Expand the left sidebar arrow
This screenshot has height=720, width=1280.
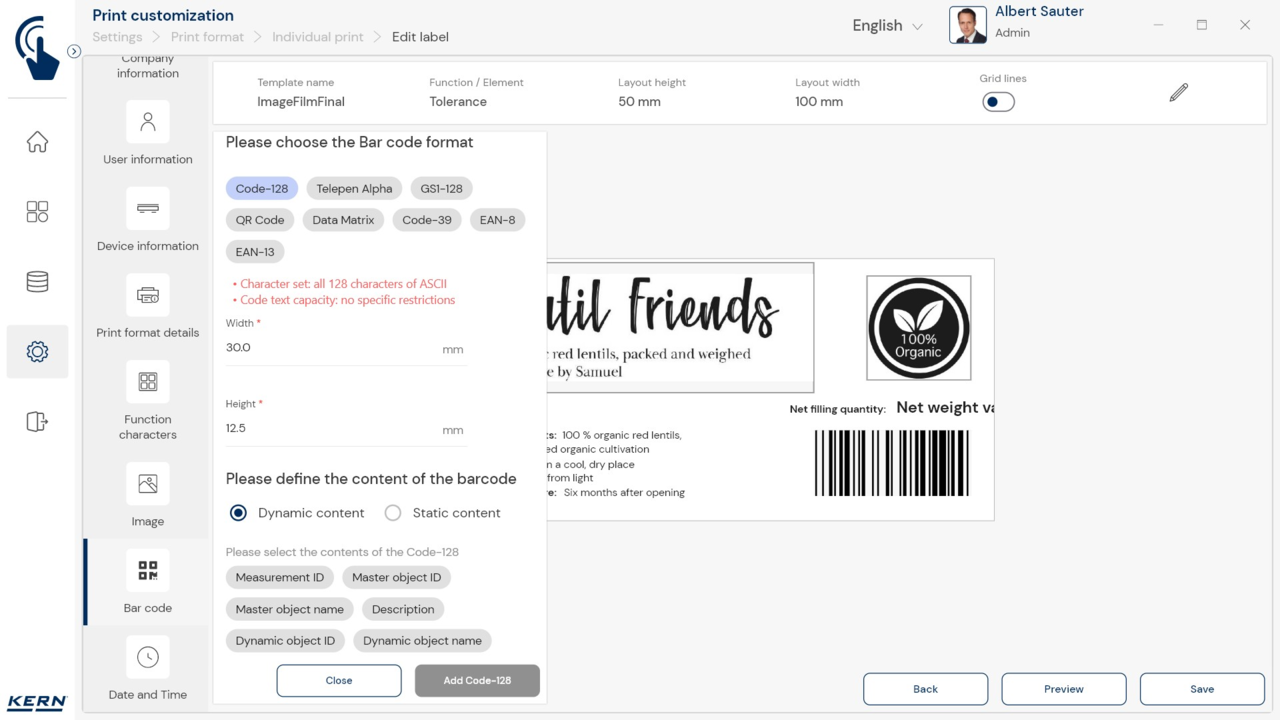pyautogui.click(x=74, y=51)
